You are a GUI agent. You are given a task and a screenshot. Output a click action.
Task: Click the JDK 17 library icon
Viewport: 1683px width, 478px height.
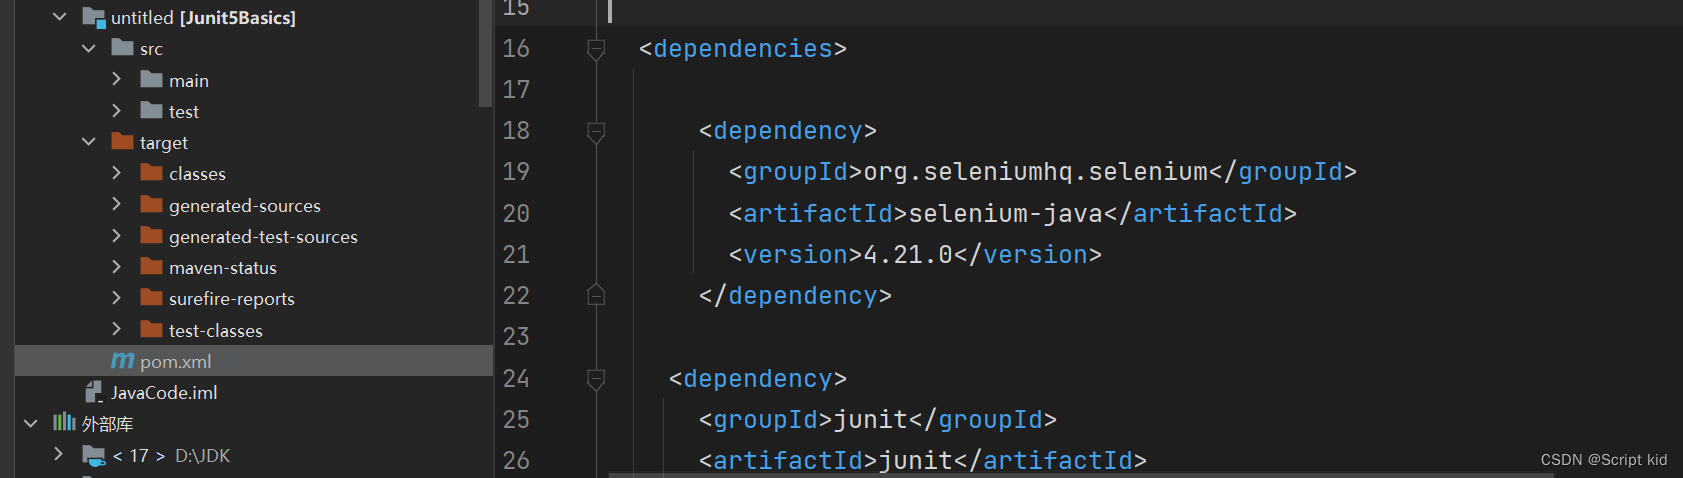tap(94, 456)
